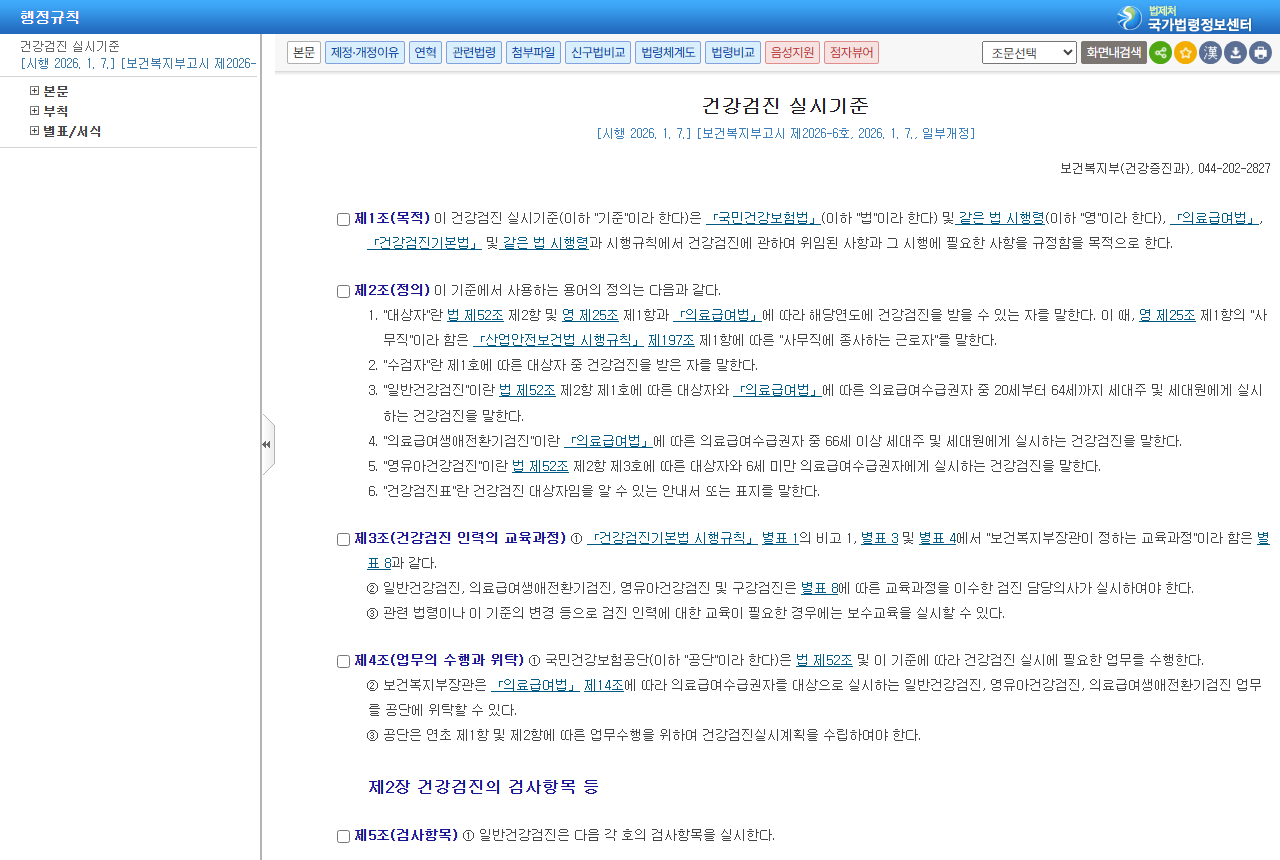Viewport: 1280px width, 860px height.
Task: Check the 제4조(업무의 수행과 위탁) checkbox
Action: click(343, 661)
